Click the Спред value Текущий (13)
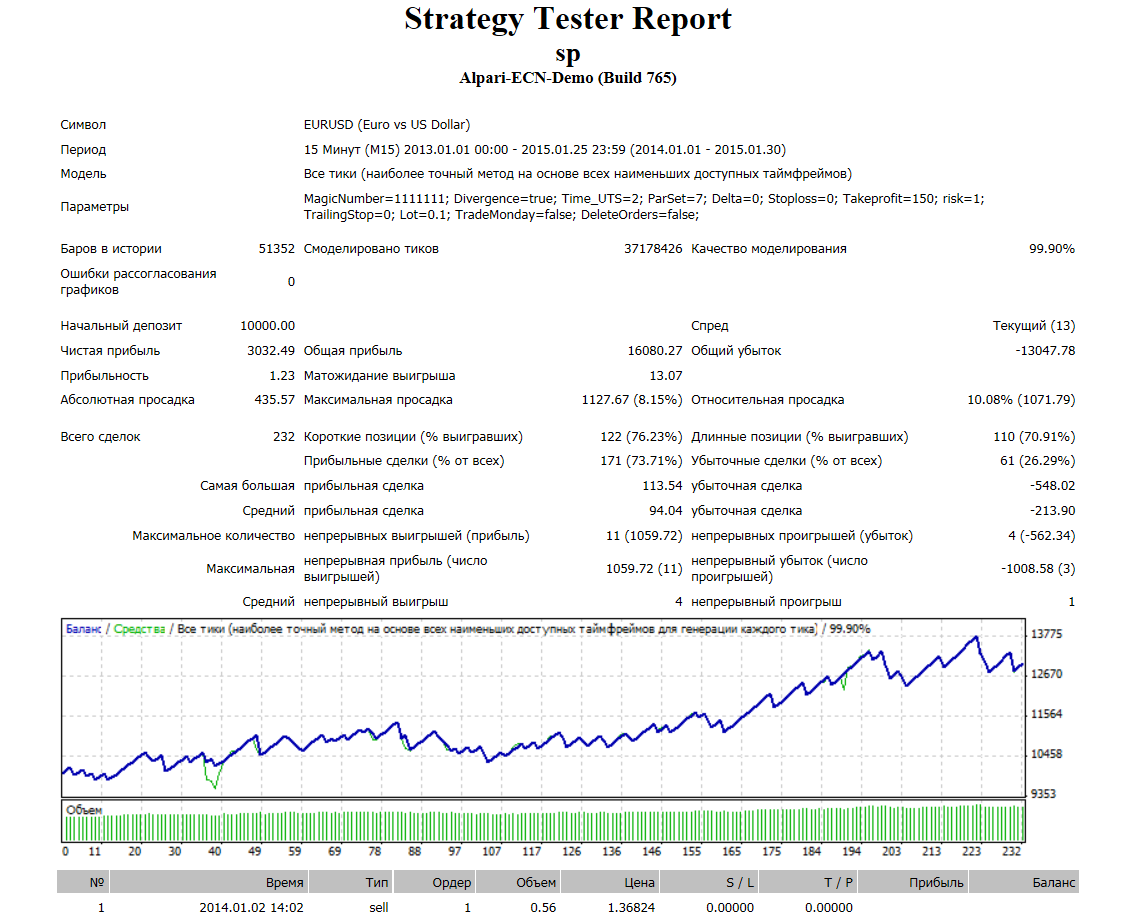Viewport: 1123px width, 919px height. 1033,326
